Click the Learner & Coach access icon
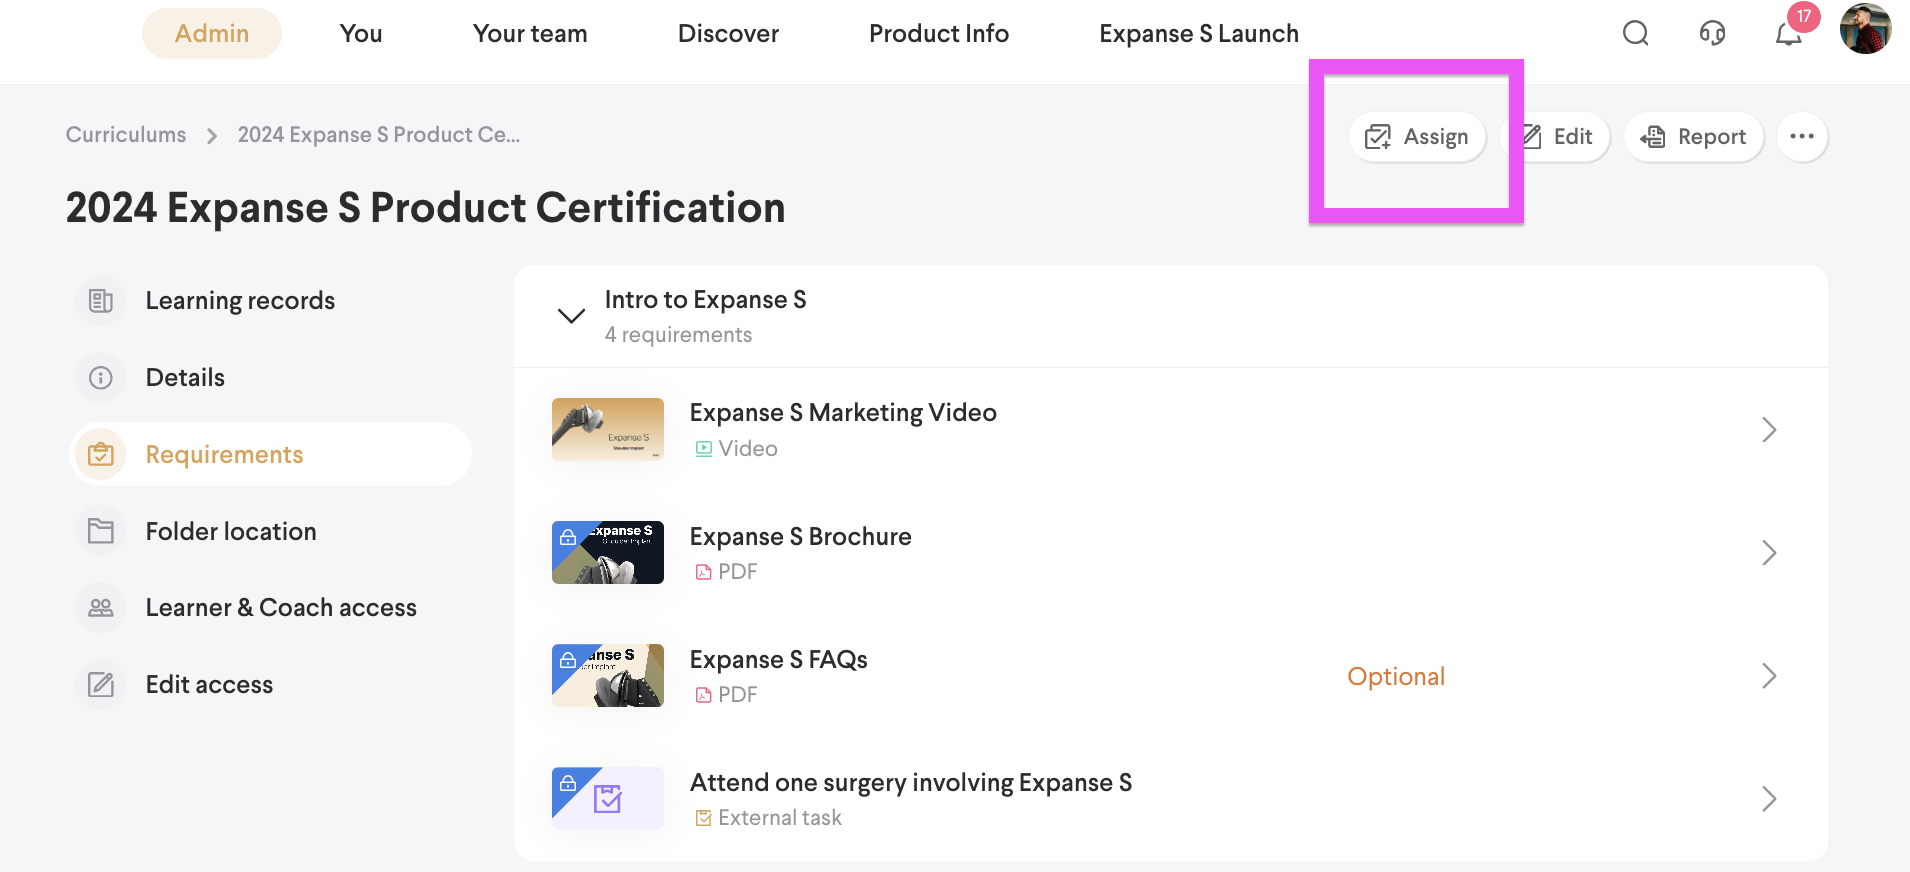Screen dimensions: 1910x872 click(101, 608)
